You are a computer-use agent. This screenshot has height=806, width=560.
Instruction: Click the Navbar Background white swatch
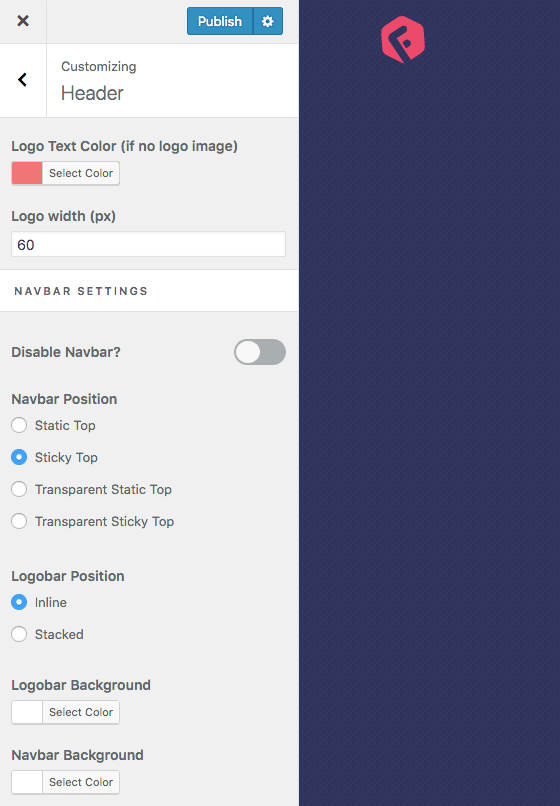tap(27, 782)
